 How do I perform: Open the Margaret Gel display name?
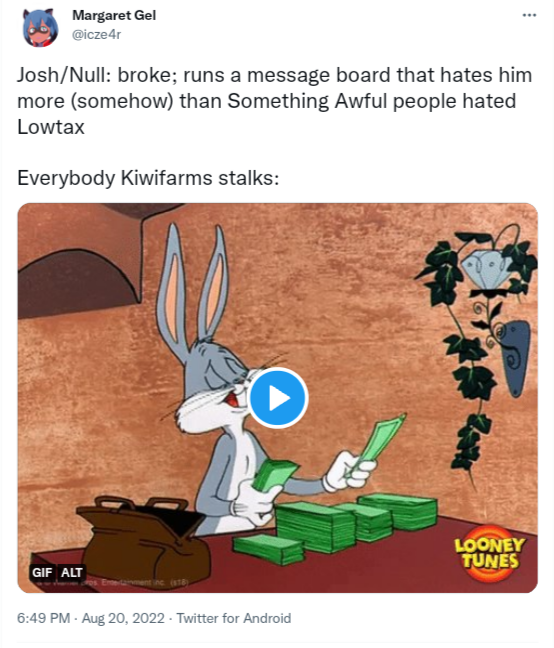(114, 15)
